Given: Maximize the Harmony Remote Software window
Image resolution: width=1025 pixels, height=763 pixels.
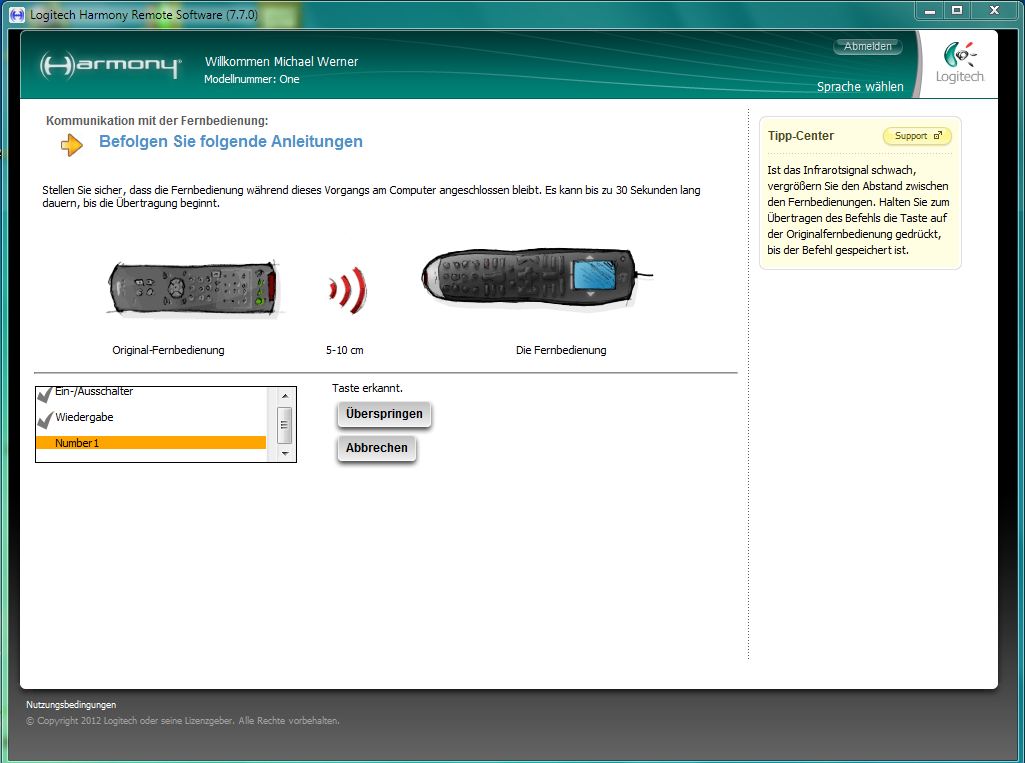Looking at the screenshot, I should (x=958, y=11).
